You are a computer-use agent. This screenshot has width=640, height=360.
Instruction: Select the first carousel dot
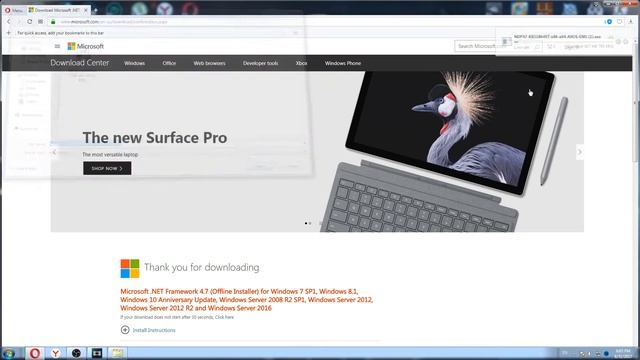click(x=306, y=223)
